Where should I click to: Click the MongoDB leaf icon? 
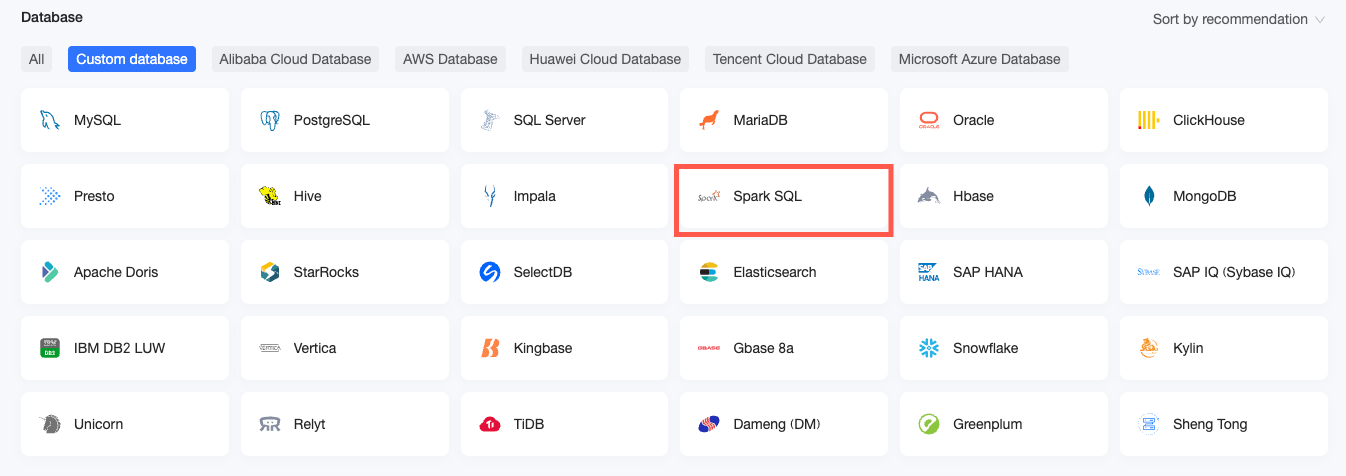(x=1149, y=196)
